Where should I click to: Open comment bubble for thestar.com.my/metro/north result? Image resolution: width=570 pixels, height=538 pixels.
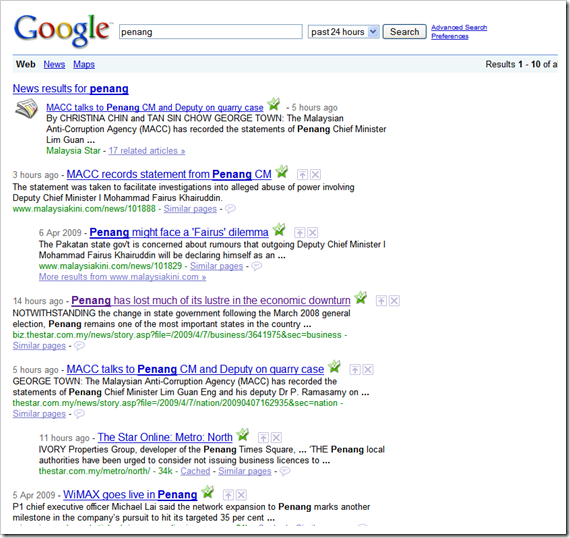coord(285,471)
